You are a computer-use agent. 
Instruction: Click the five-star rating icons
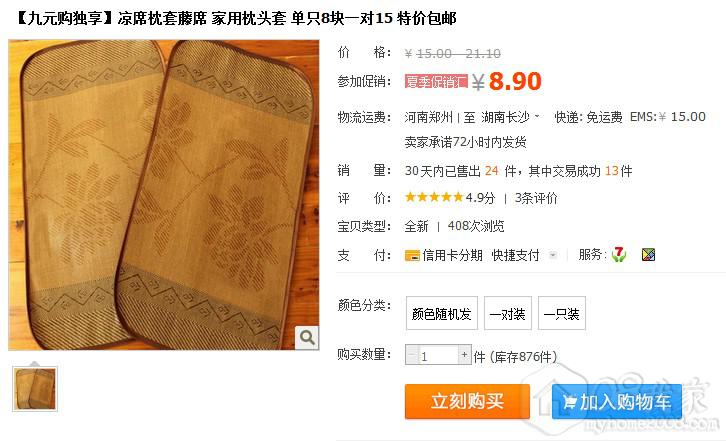coord(434,198)
